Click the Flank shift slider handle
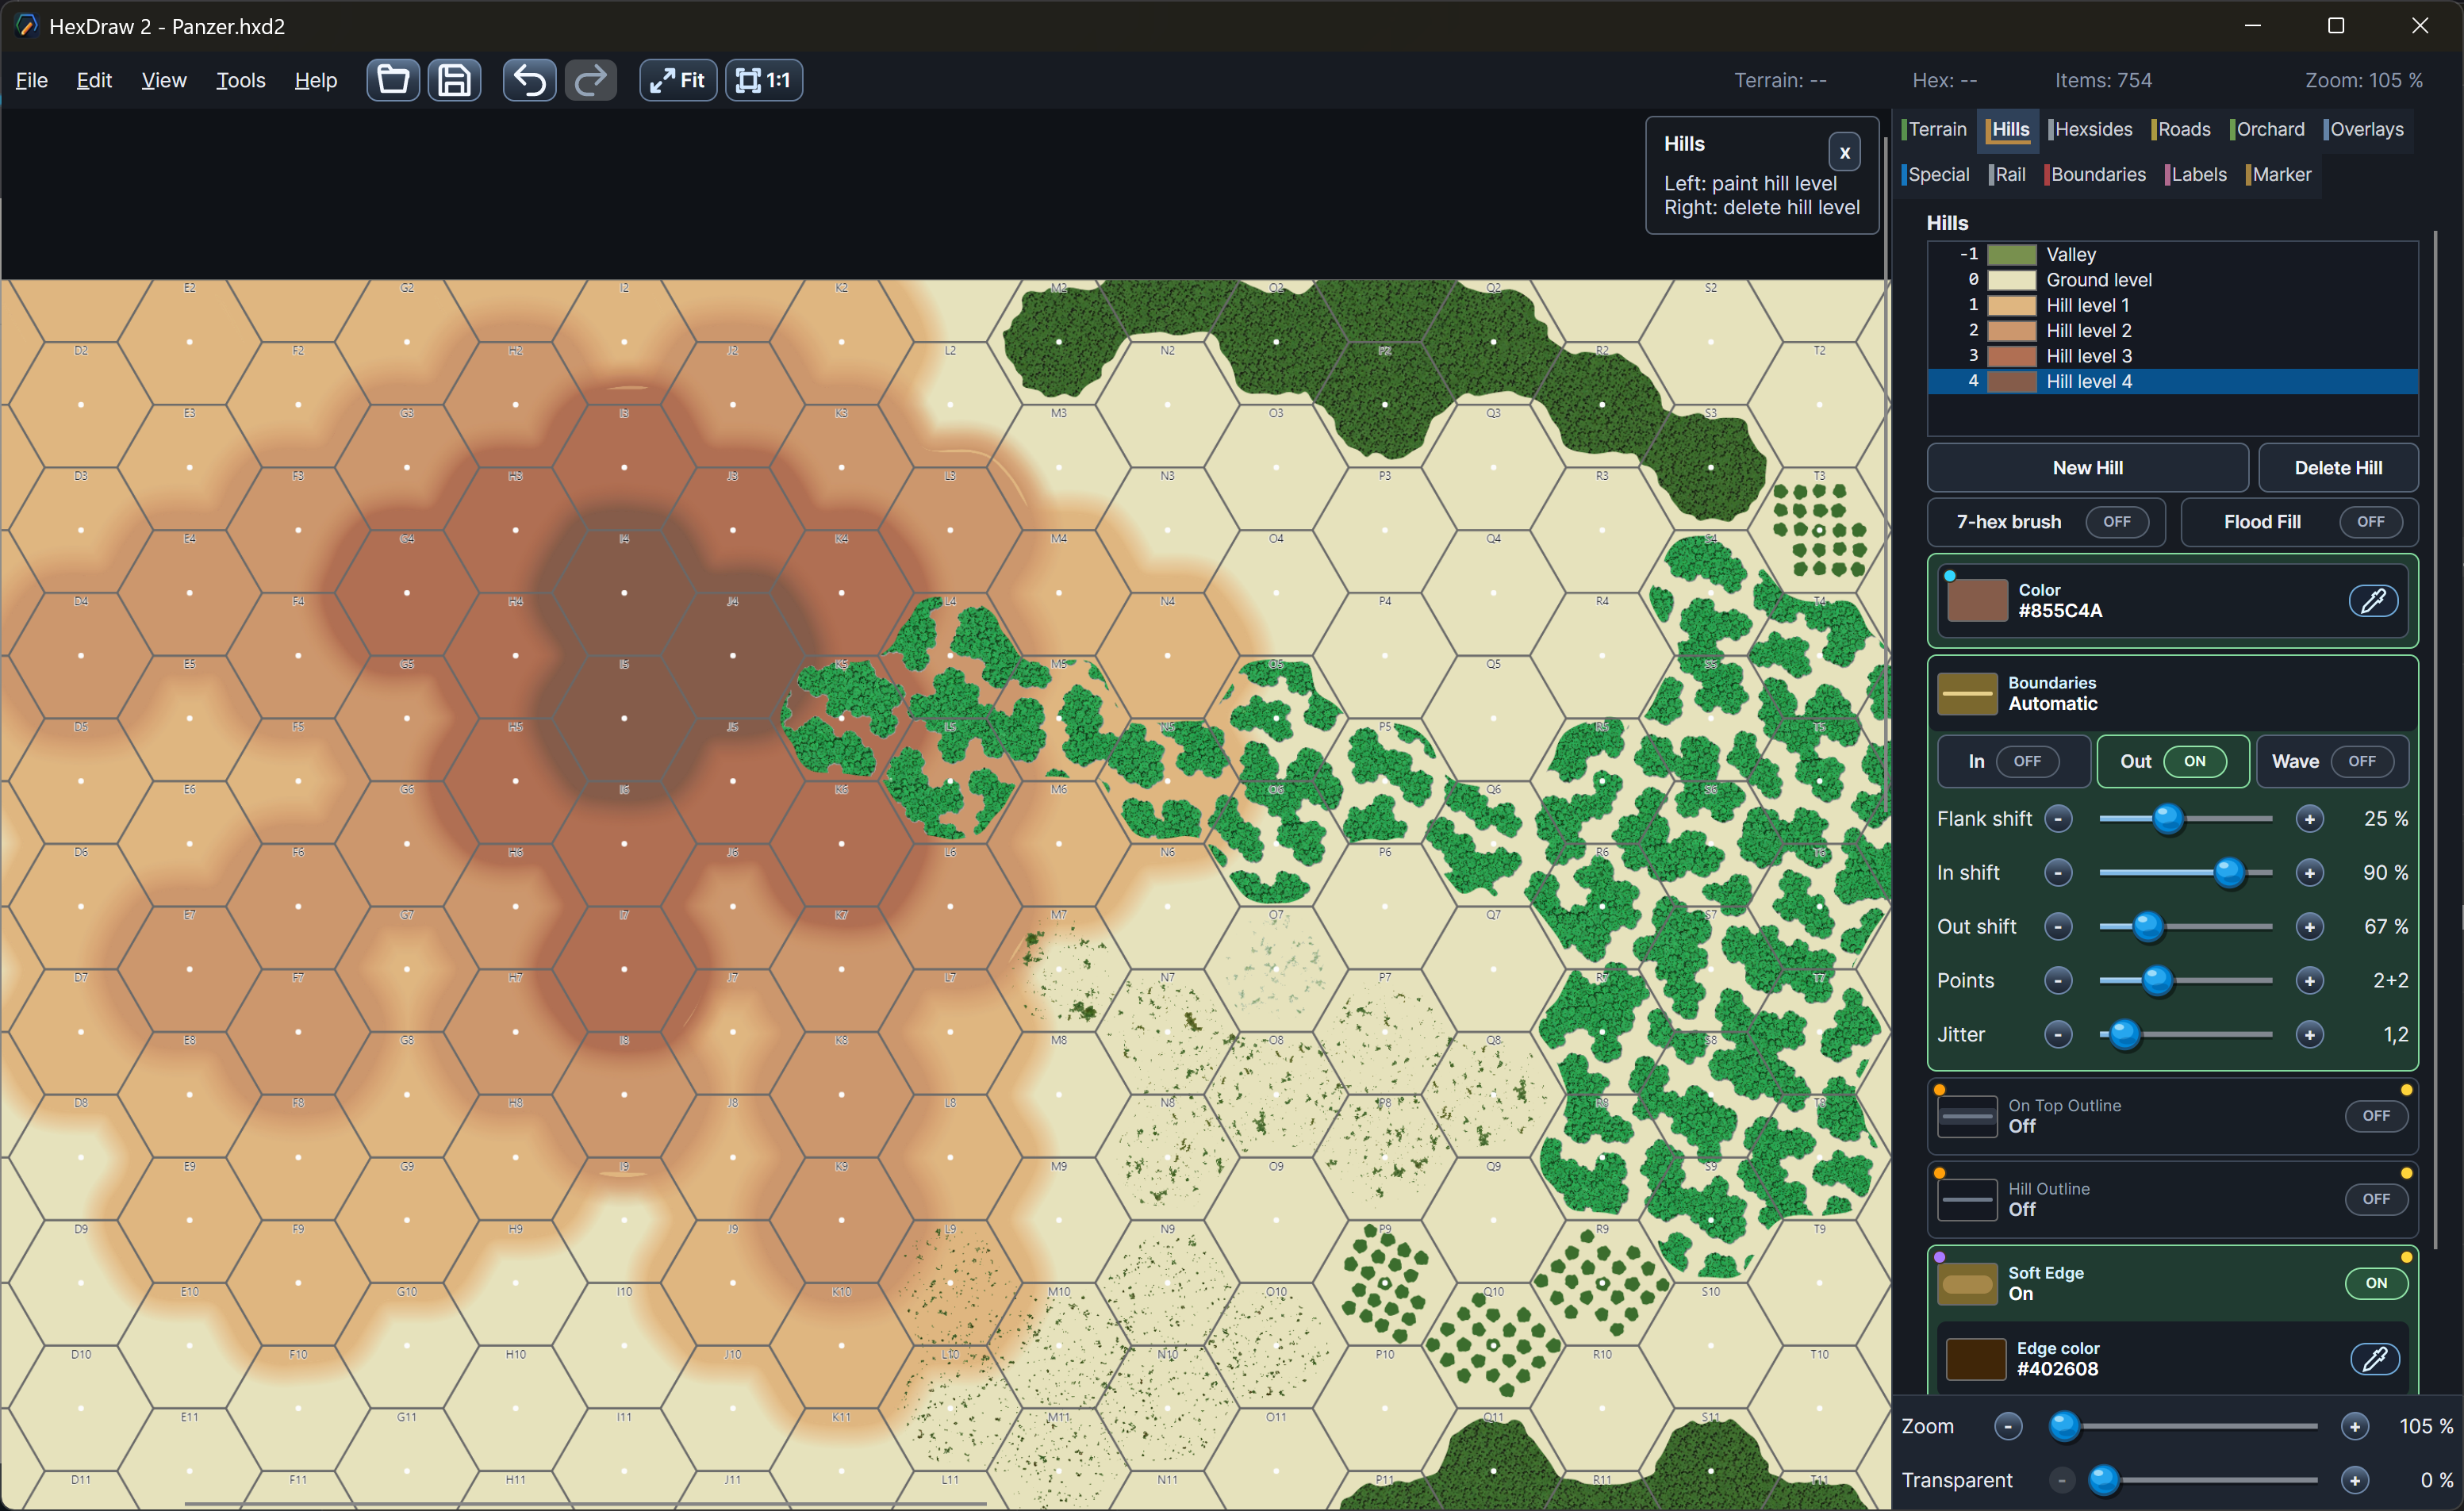 point(2167,819)
